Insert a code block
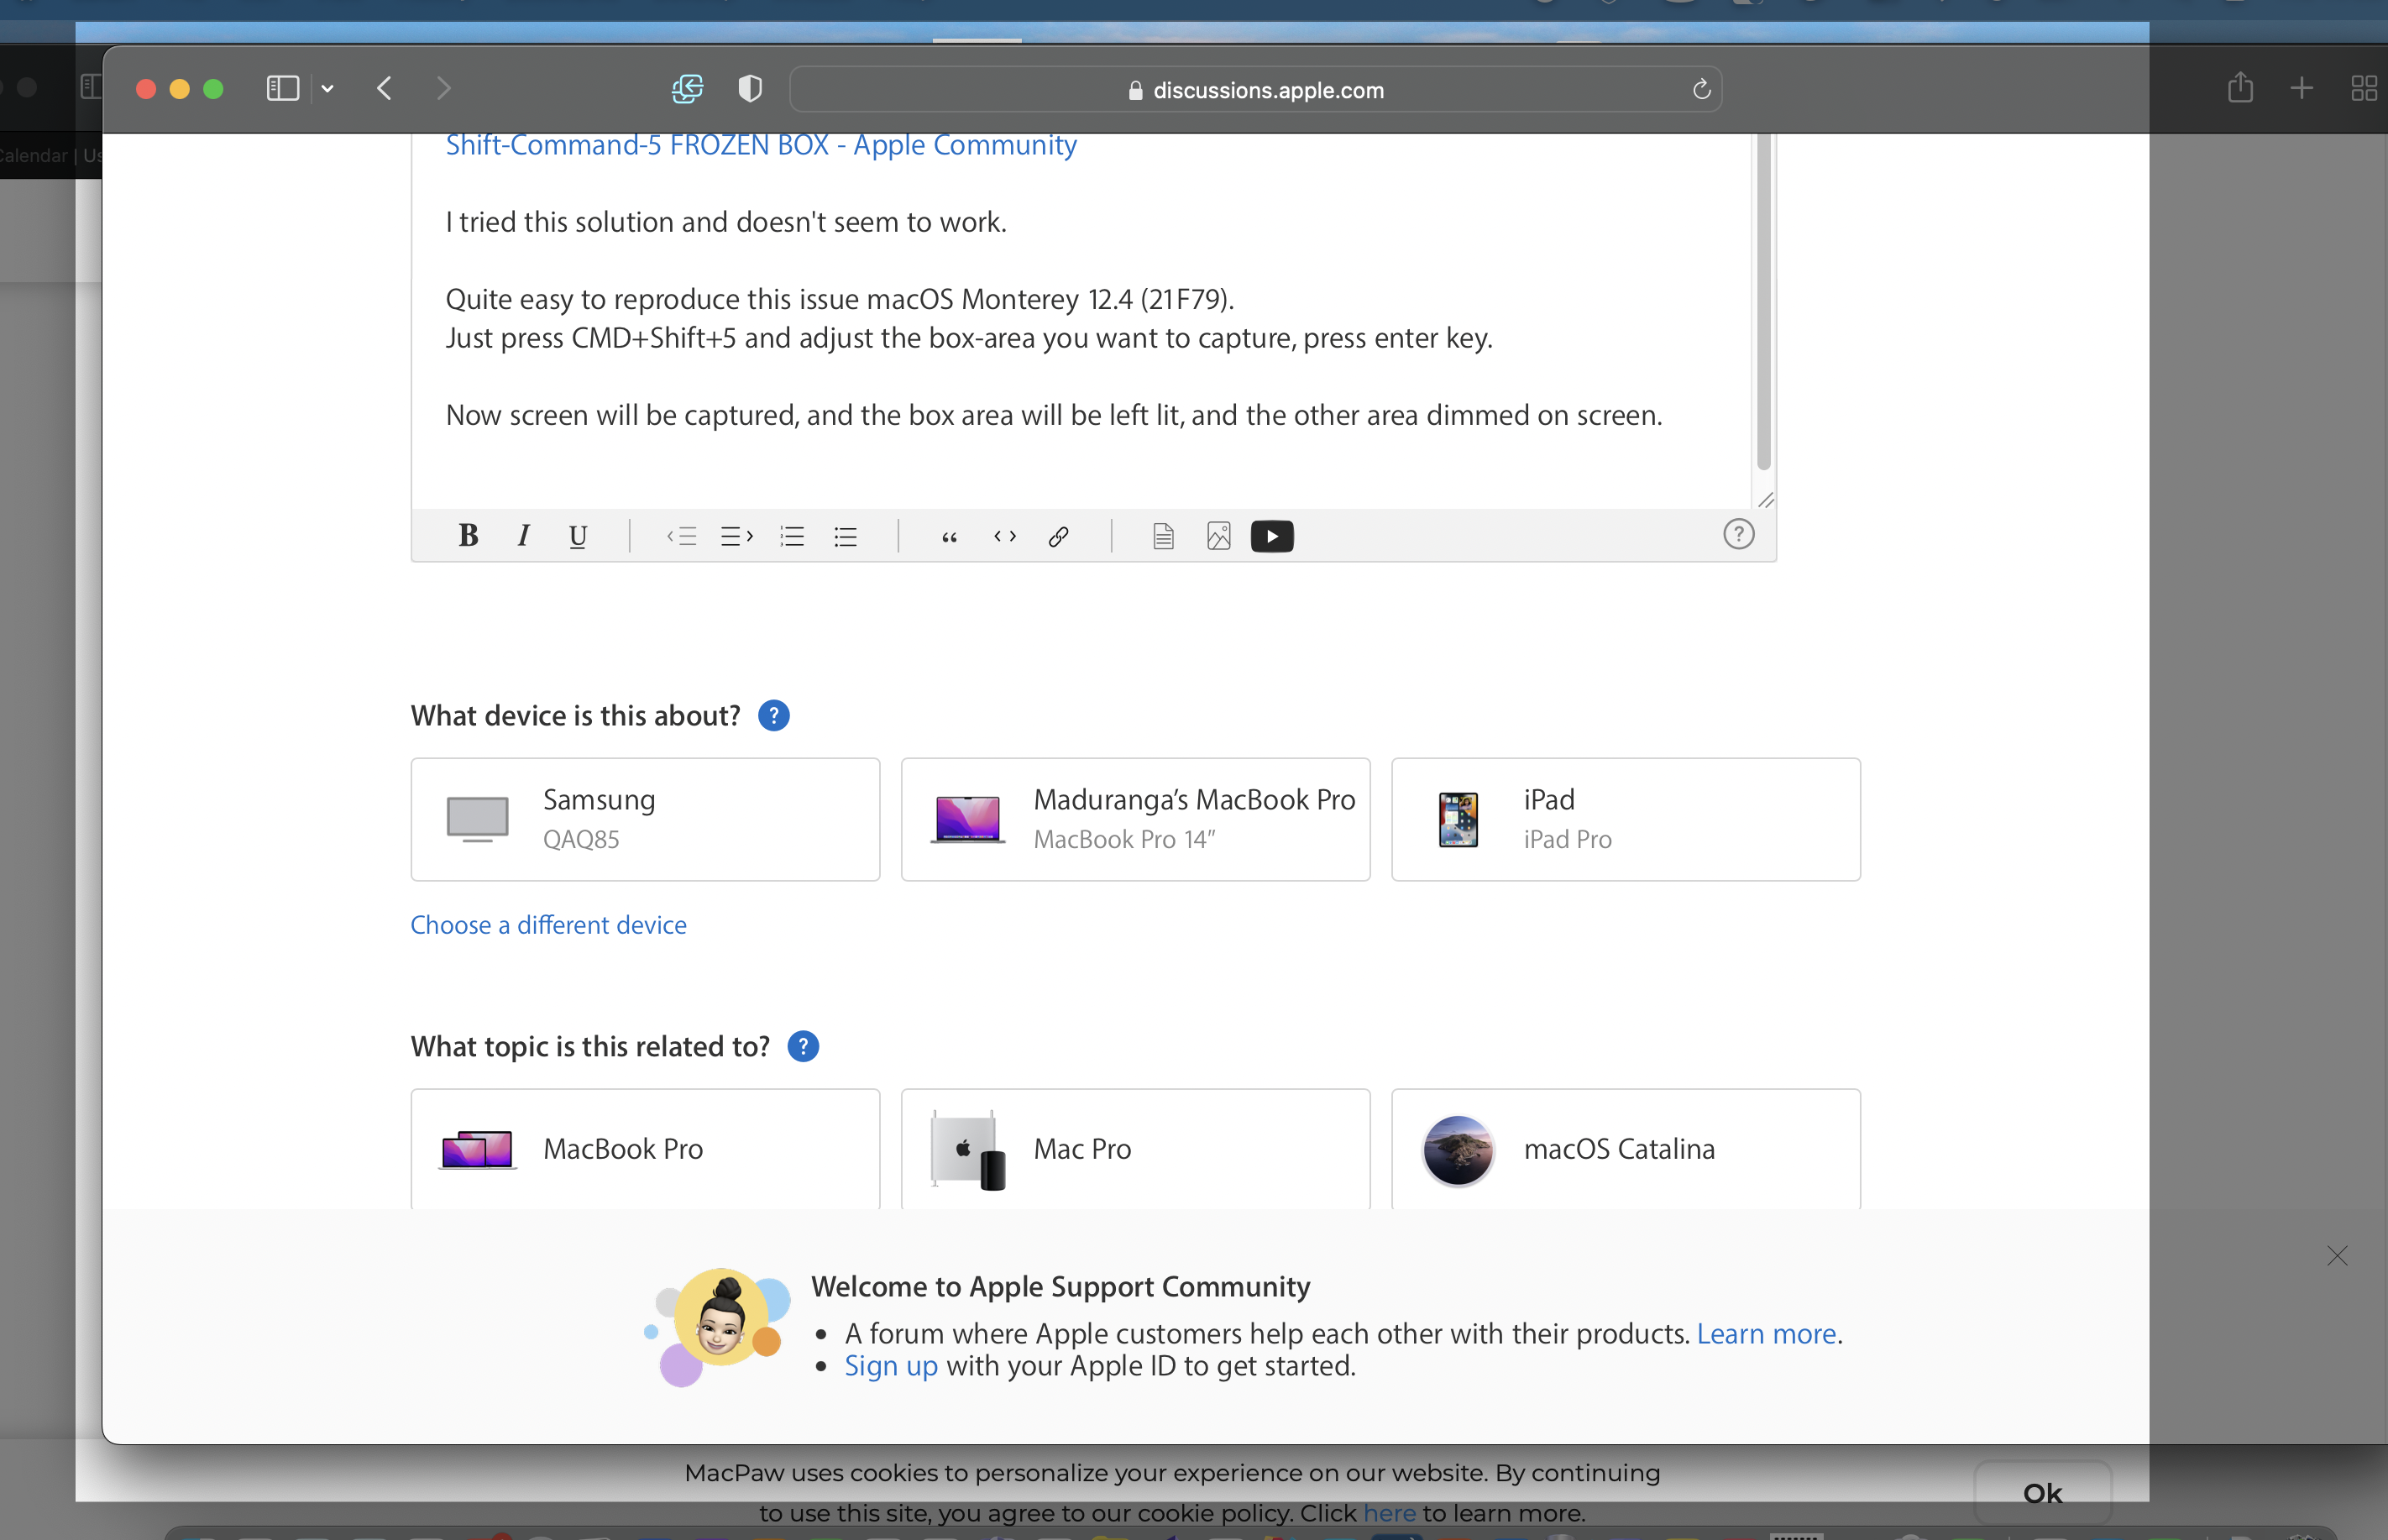Viewport: 2388px width, 1540px height. point(1005,537)
